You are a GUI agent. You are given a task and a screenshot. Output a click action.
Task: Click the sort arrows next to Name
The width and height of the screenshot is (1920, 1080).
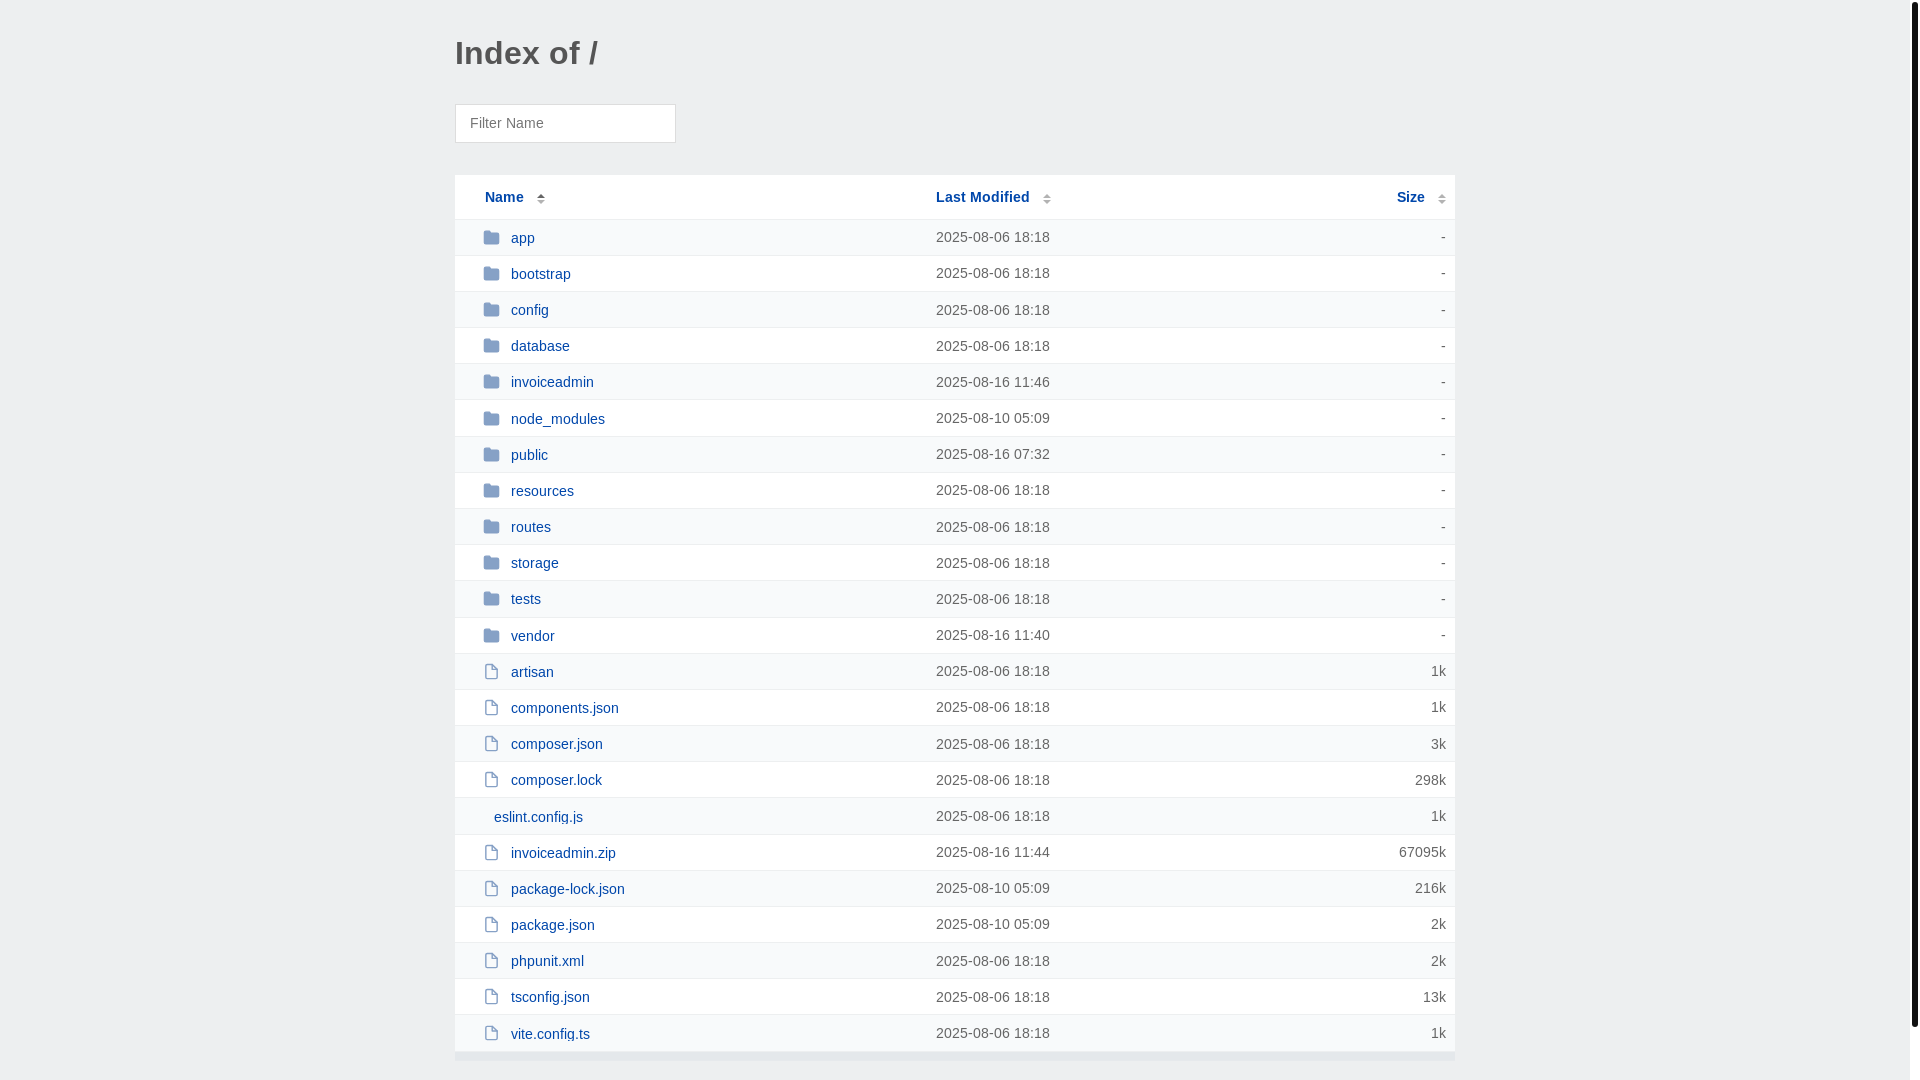click(541, 198)
